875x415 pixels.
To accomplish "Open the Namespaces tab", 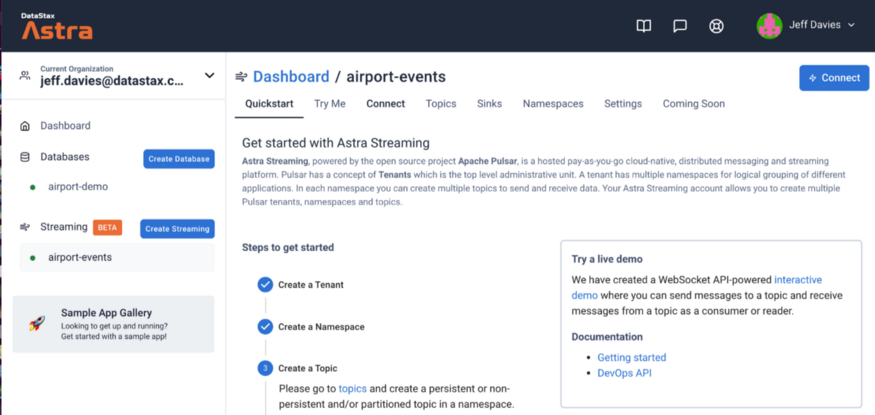I will point(553,104).
